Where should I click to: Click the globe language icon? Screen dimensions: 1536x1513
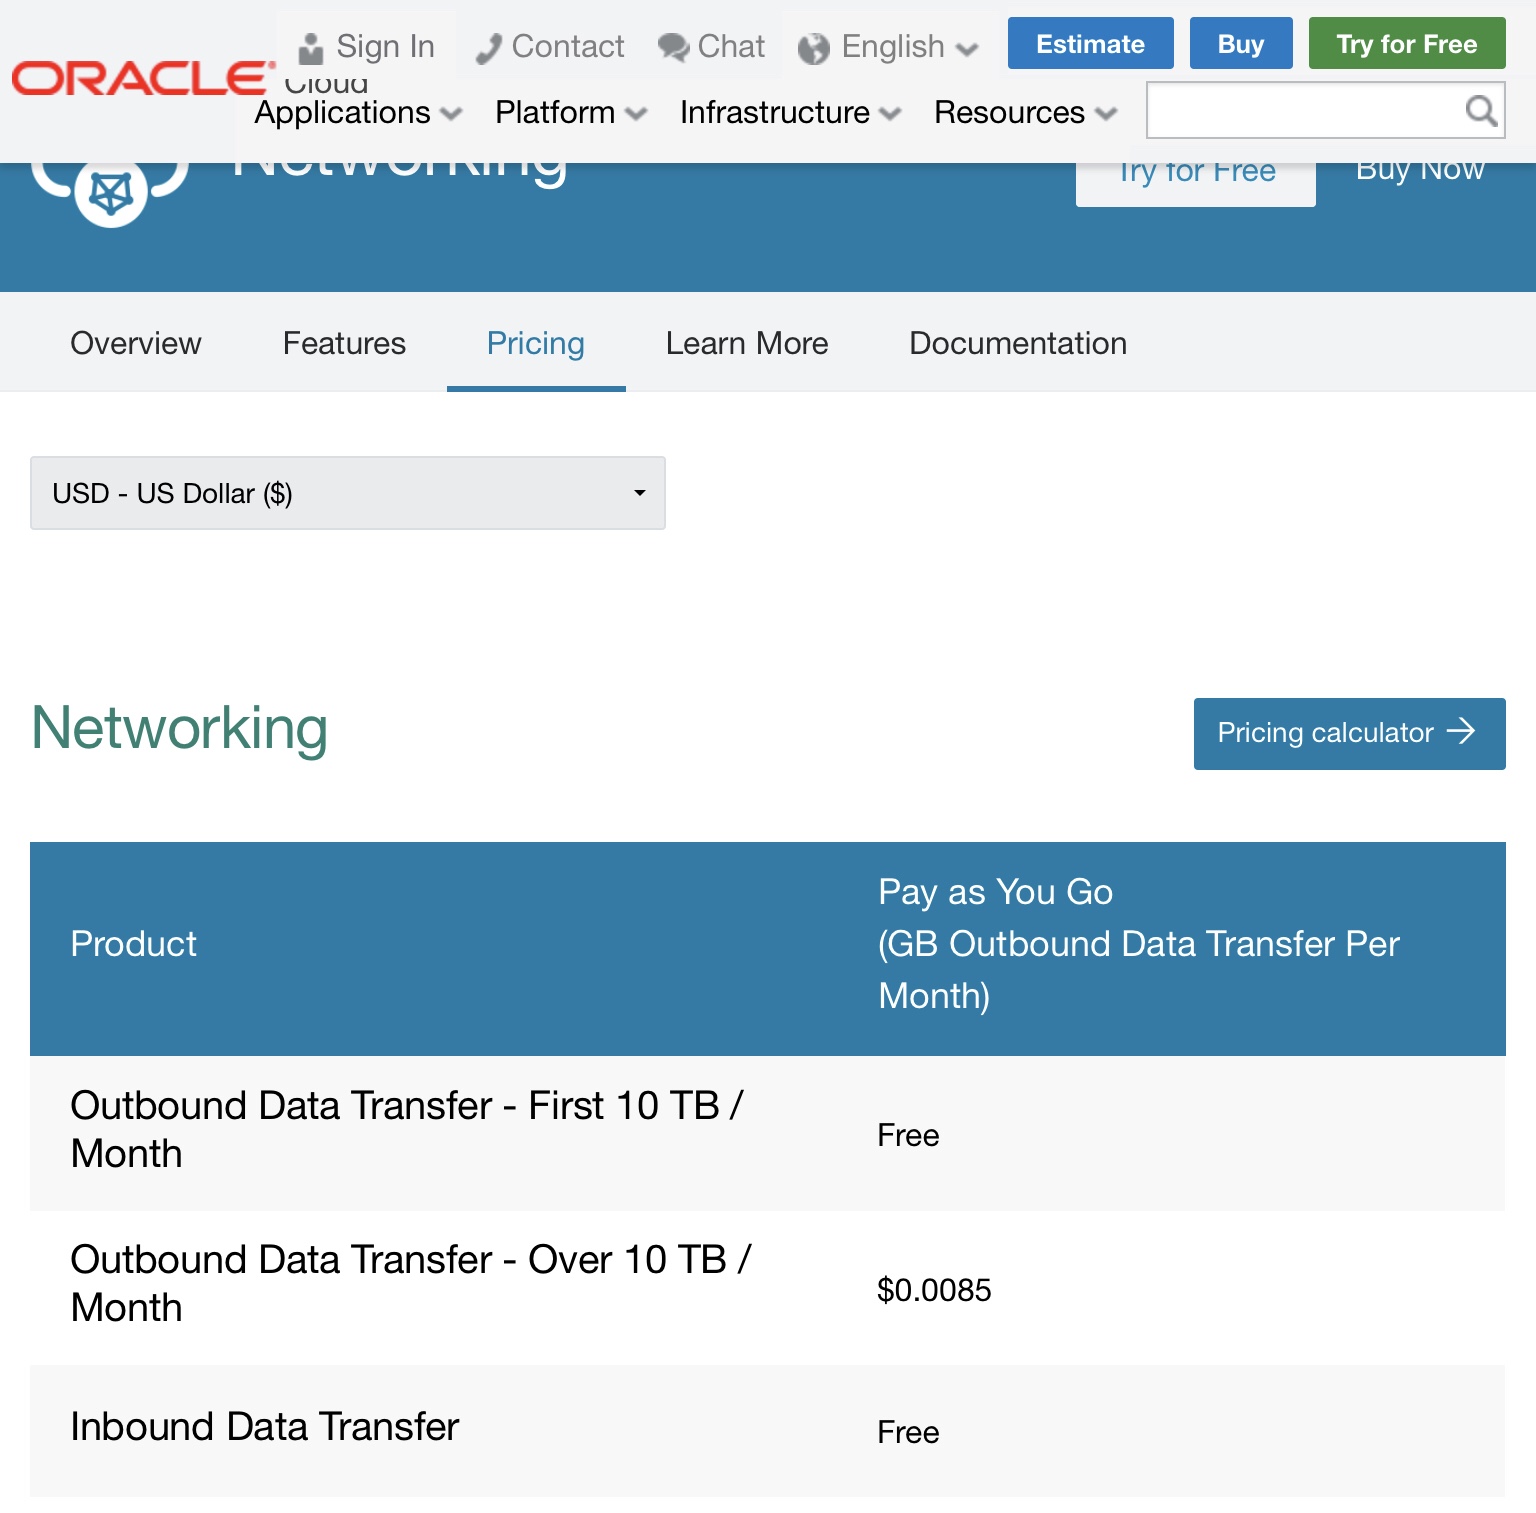(x=814, y=48)
